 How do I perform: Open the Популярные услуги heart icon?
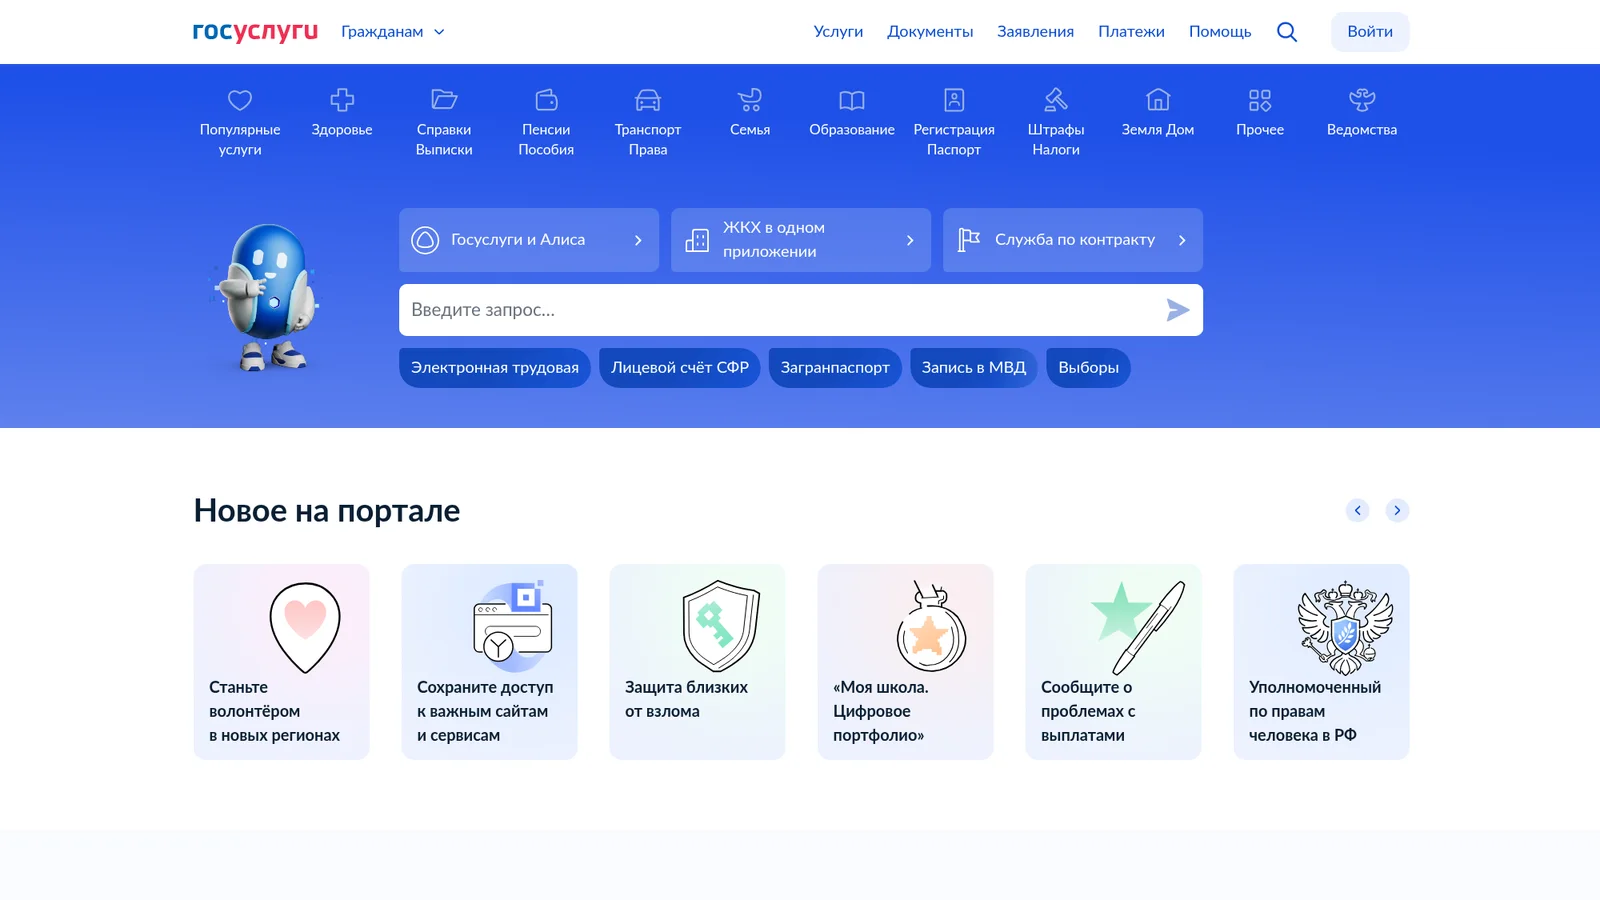point(240,100)
